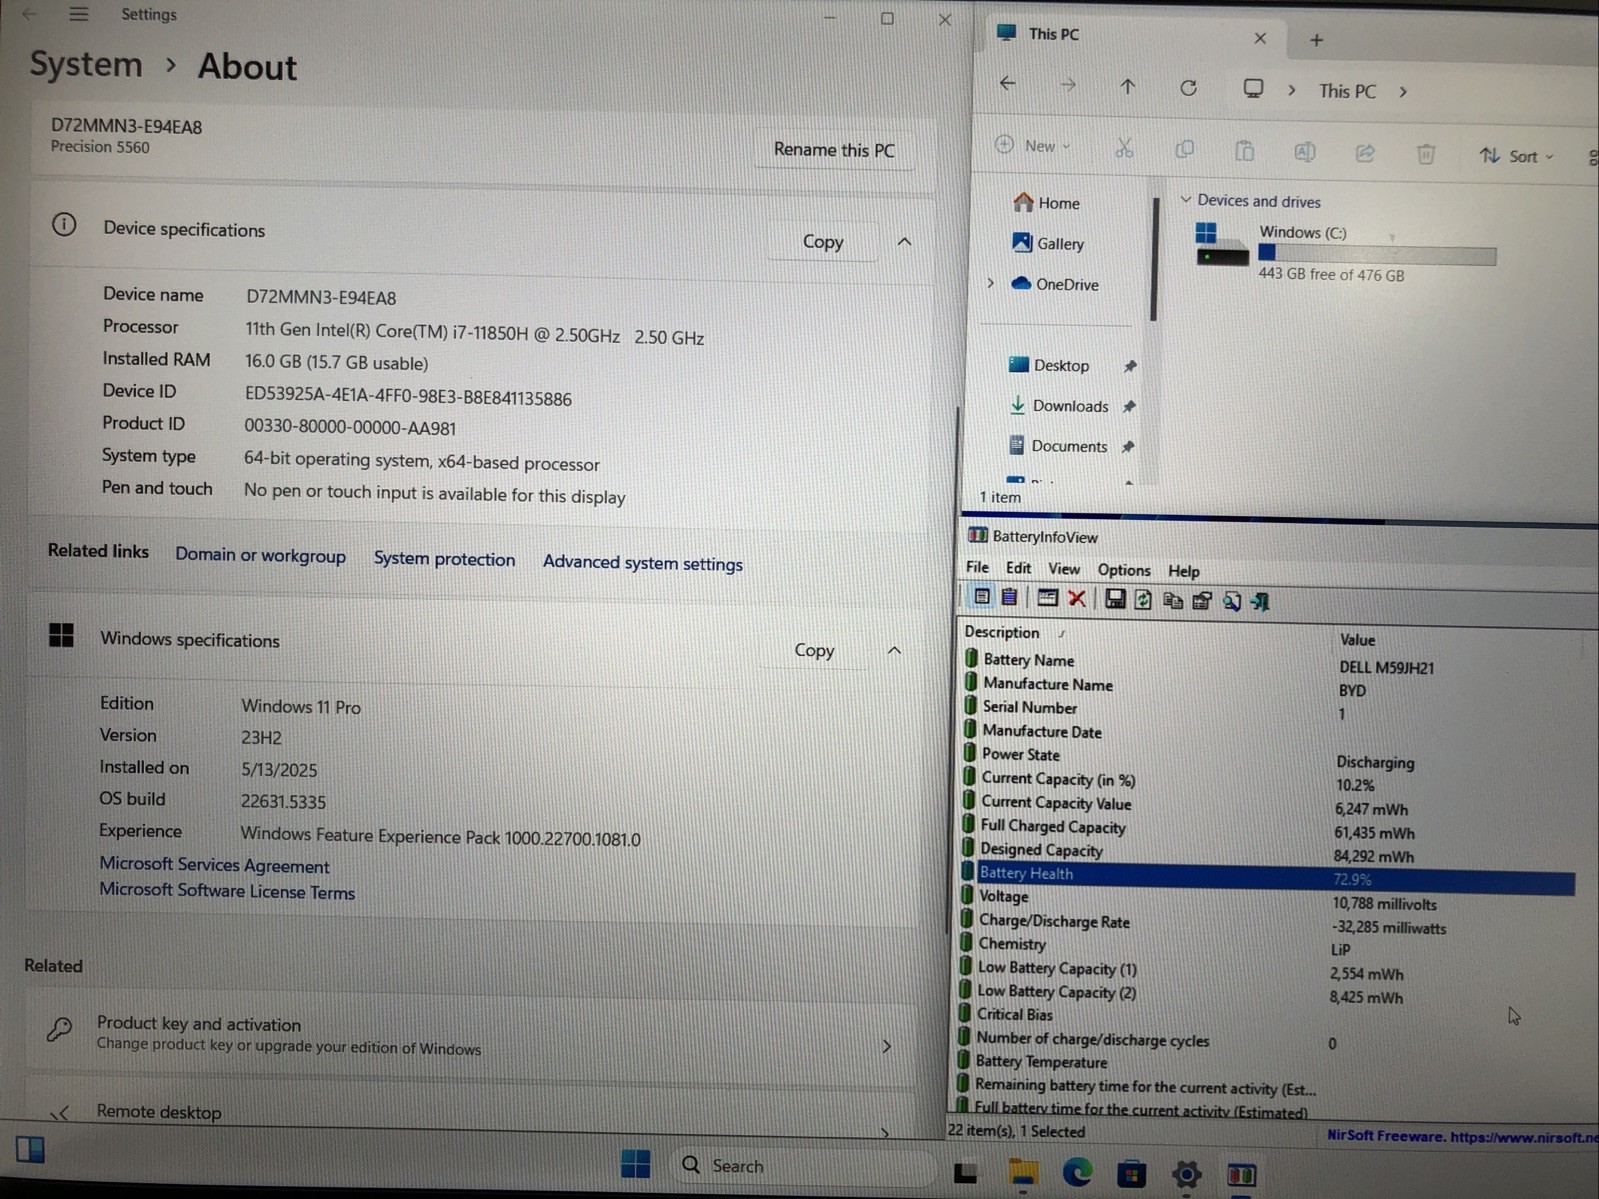
Task: Select the Battery Log view icon in BatteryInfoView
Action: [x=1010, y=597]
